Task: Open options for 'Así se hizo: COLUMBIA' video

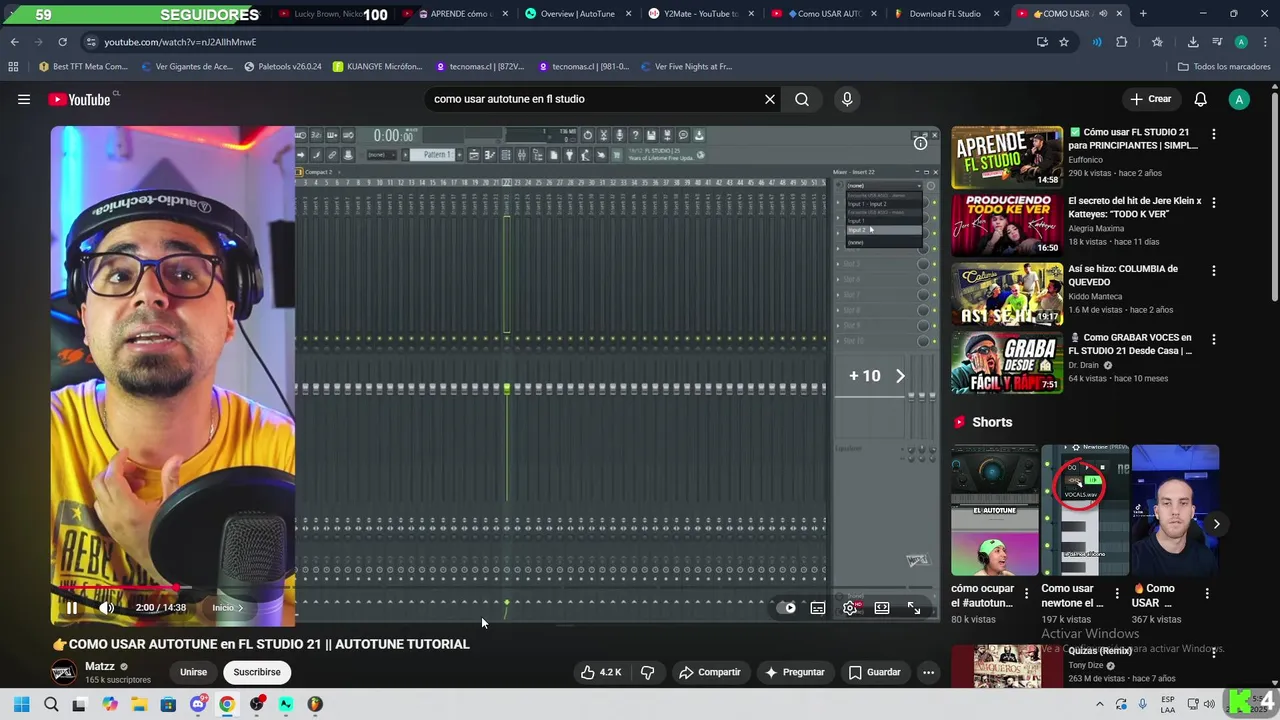Action: [x=1214, y=271]
